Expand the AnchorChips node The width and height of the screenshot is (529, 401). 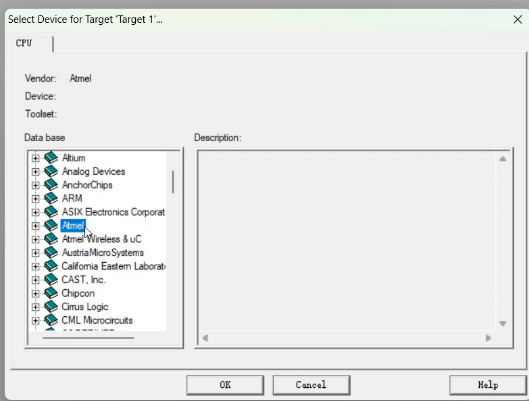[35, 185]
